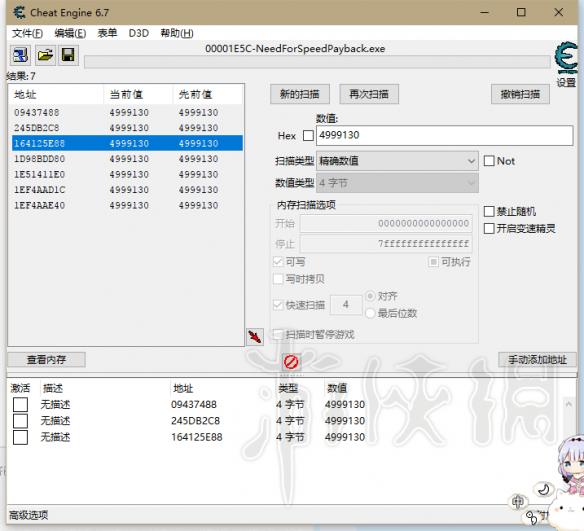Click the 当前值 column header
The height and width of the screenshot is (531, 584).
[x=138, y=95]
